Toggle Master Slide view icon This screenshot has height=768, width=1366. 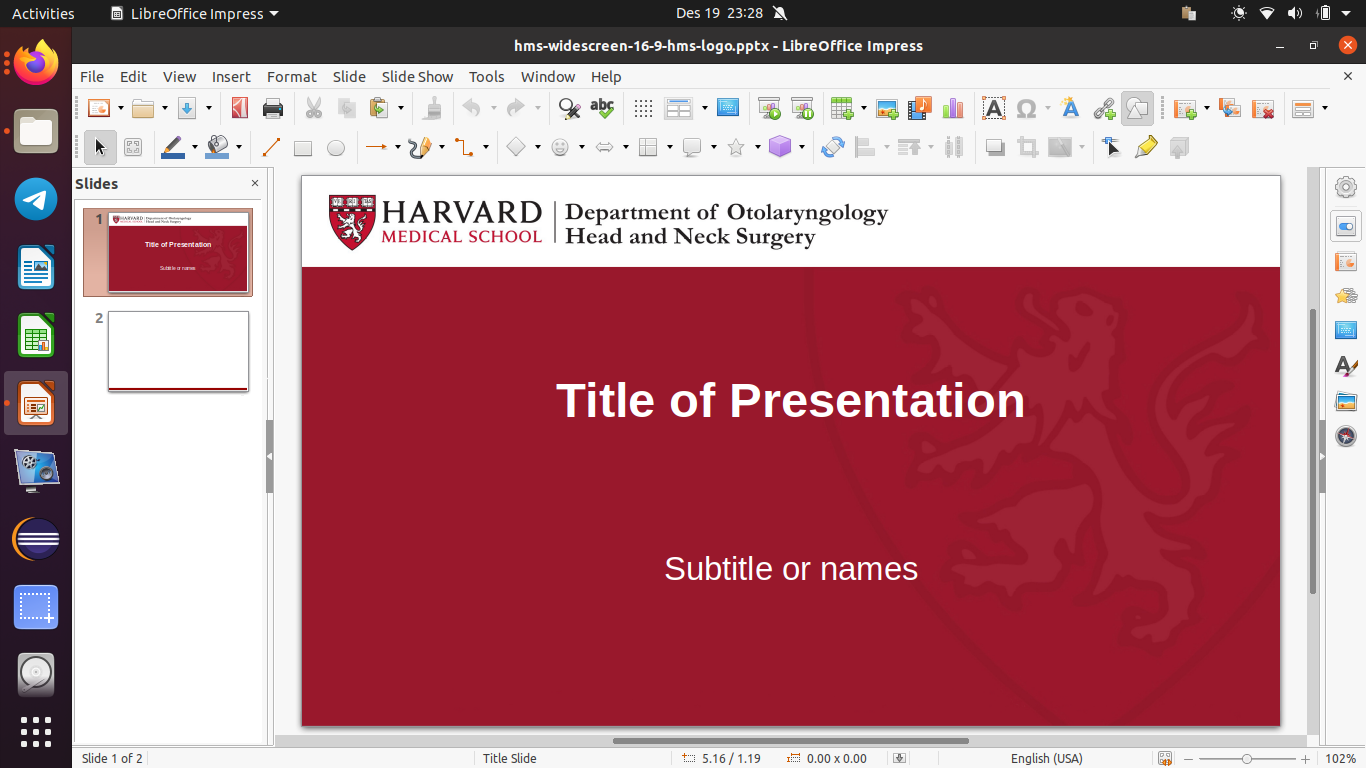[728, 108]
